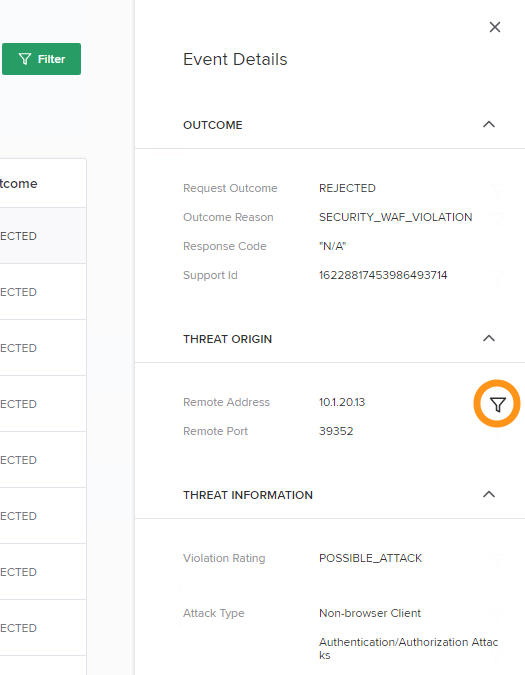525x675 pixels.
Task: Click the POSSIBLE_ATTACK violation rating
Action: (x=370, y=558)
